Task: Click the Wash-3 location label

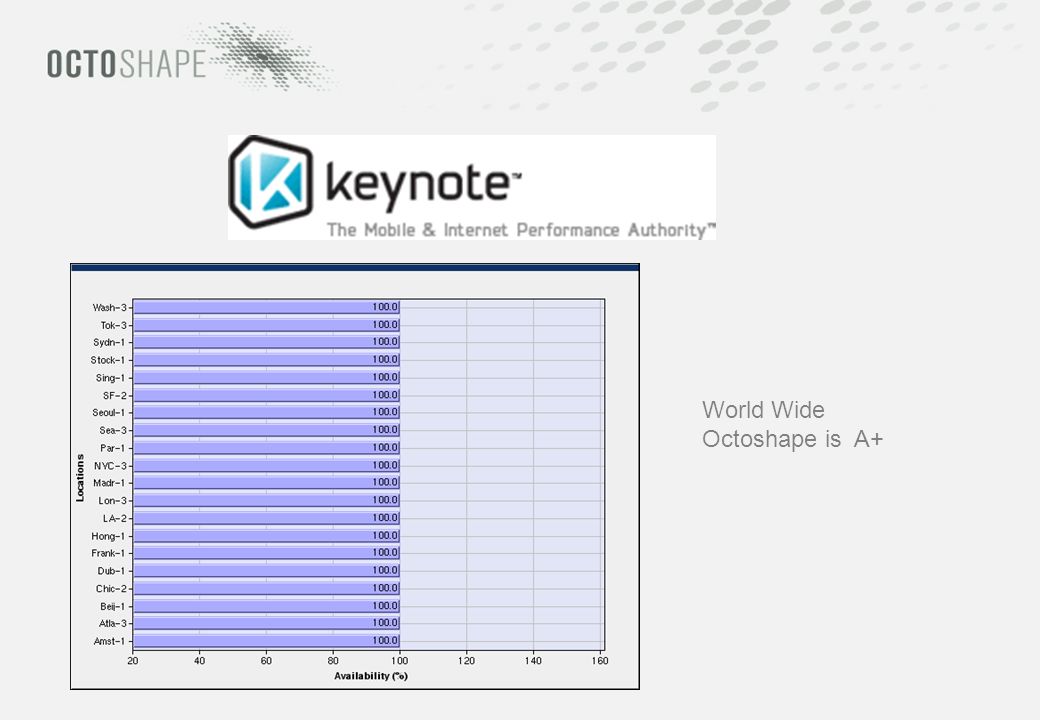Action: pyautogui.click(x=109, y=308)
